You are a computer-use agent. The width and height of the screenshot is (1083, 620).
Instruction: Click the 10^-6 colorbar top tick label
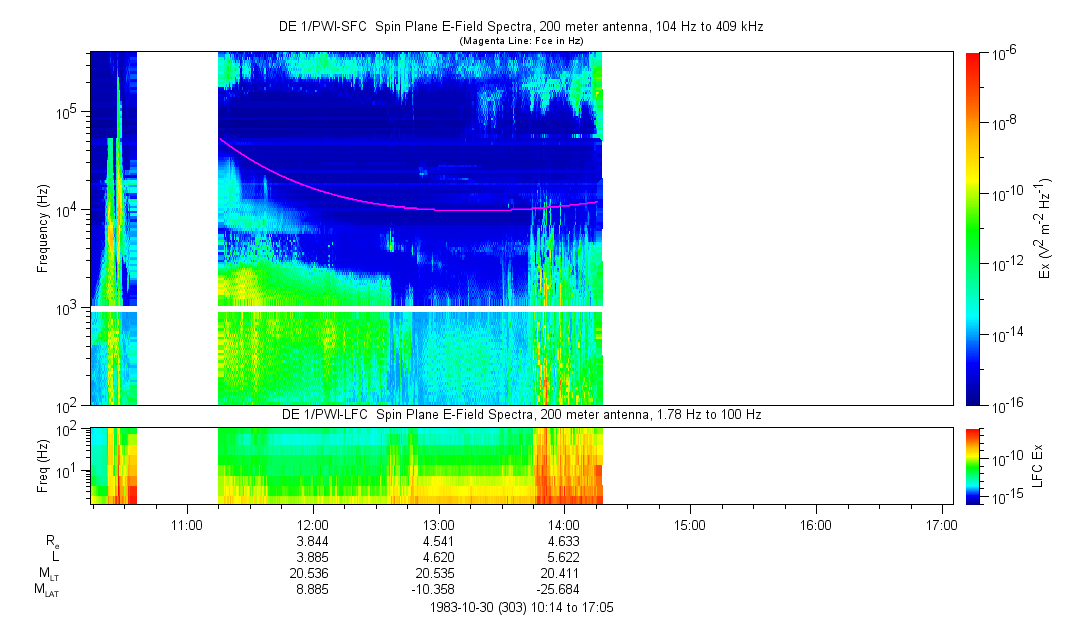[x=1004, y=53]
